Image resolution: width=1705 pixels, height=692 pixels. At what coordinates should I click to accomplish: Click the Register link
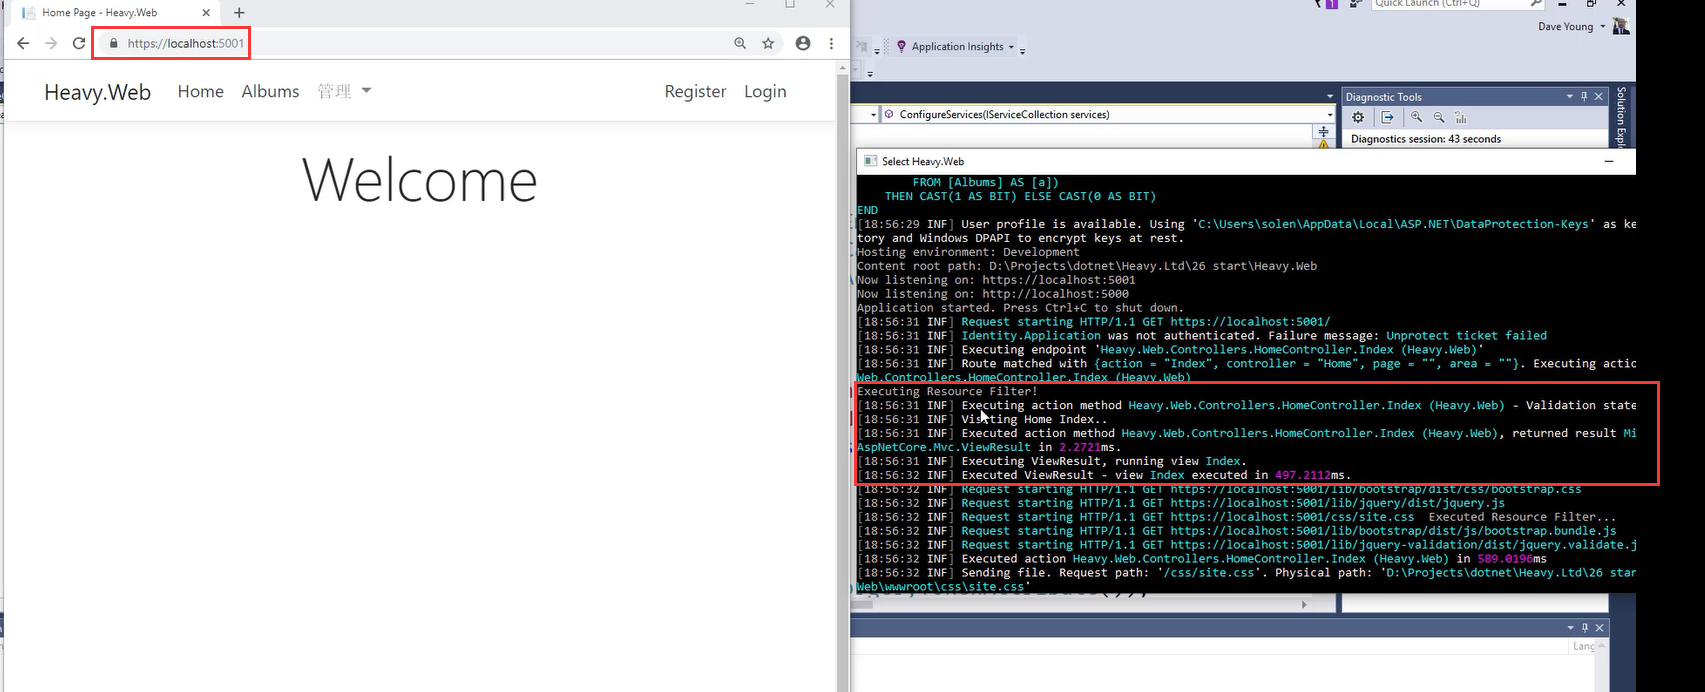(x=695, y=91)
